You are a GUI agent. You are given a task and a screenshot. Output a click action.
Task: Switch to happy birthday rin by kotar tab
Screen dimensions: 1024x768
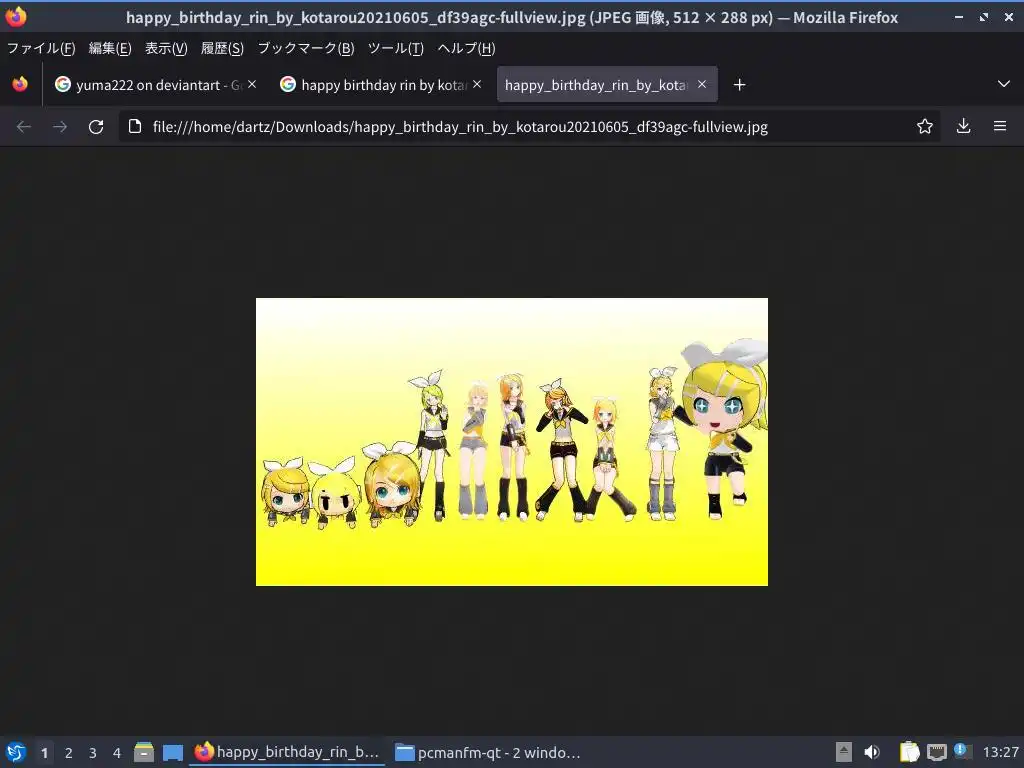point(381,85)
